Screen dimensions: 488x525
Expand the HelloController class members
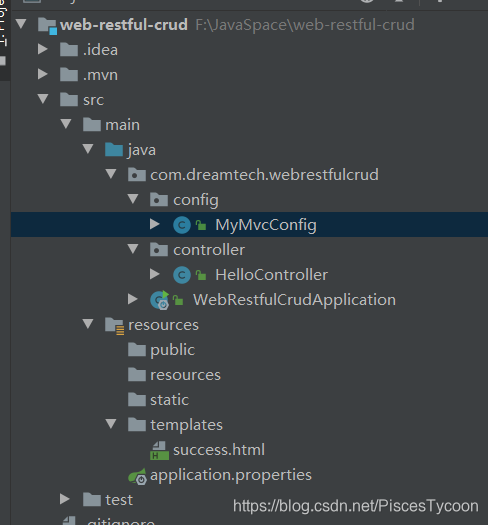tap(154, 274)
